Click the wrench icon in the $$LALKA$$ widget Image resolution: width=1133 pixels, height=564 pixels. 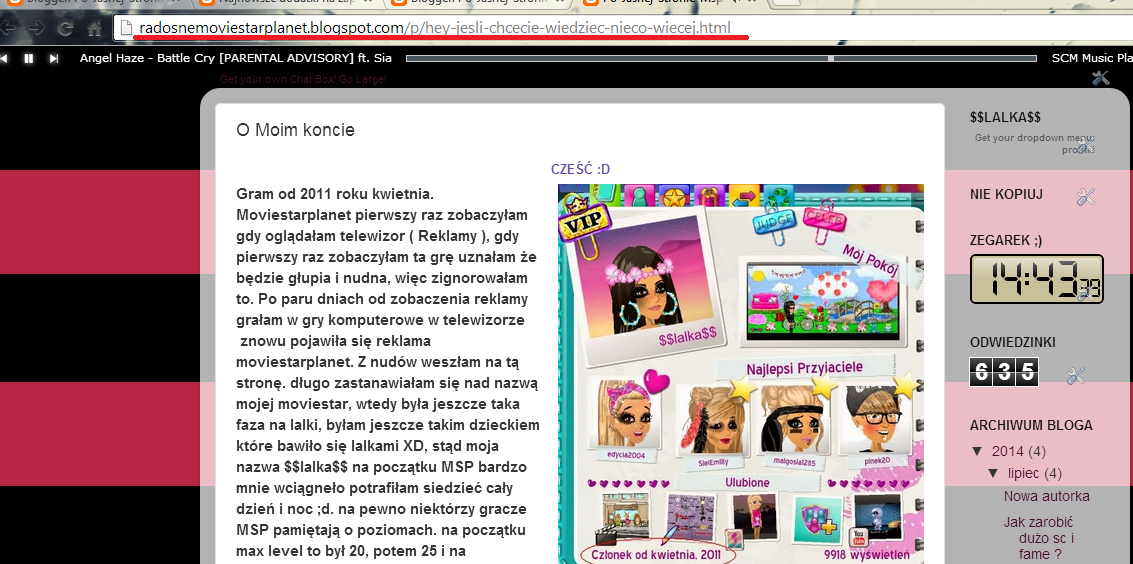[1085, 144]
